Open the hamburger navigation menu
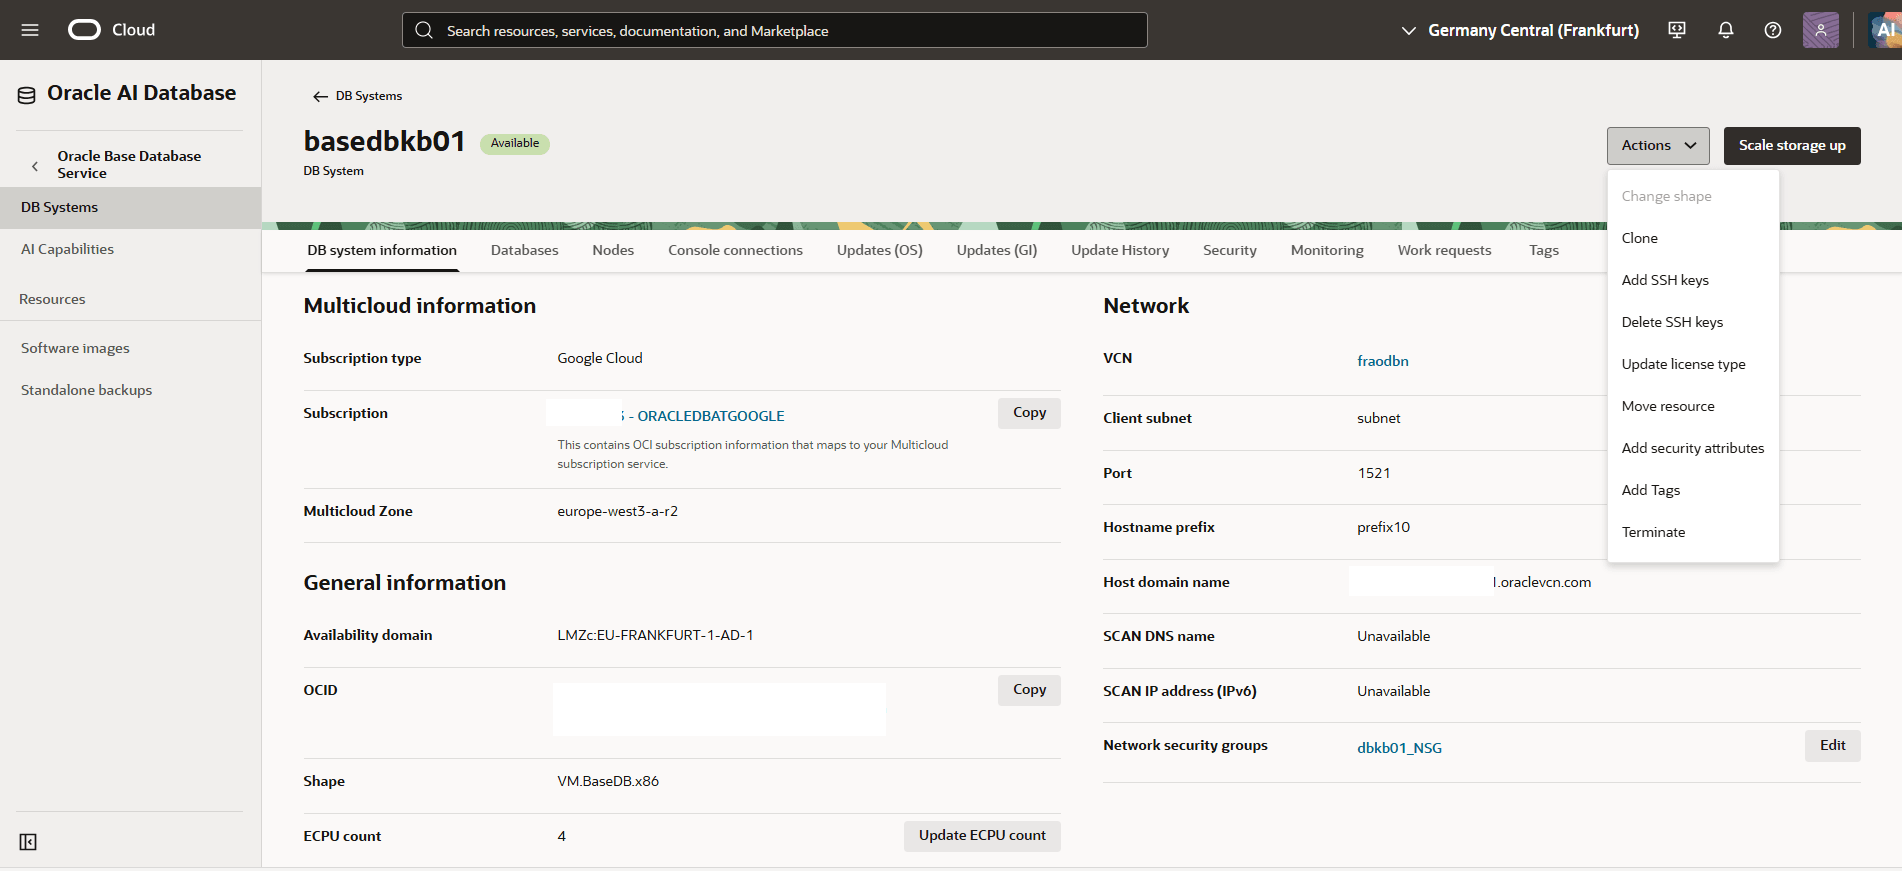The width and height of the screenshot is (1902, 871). 30,30
